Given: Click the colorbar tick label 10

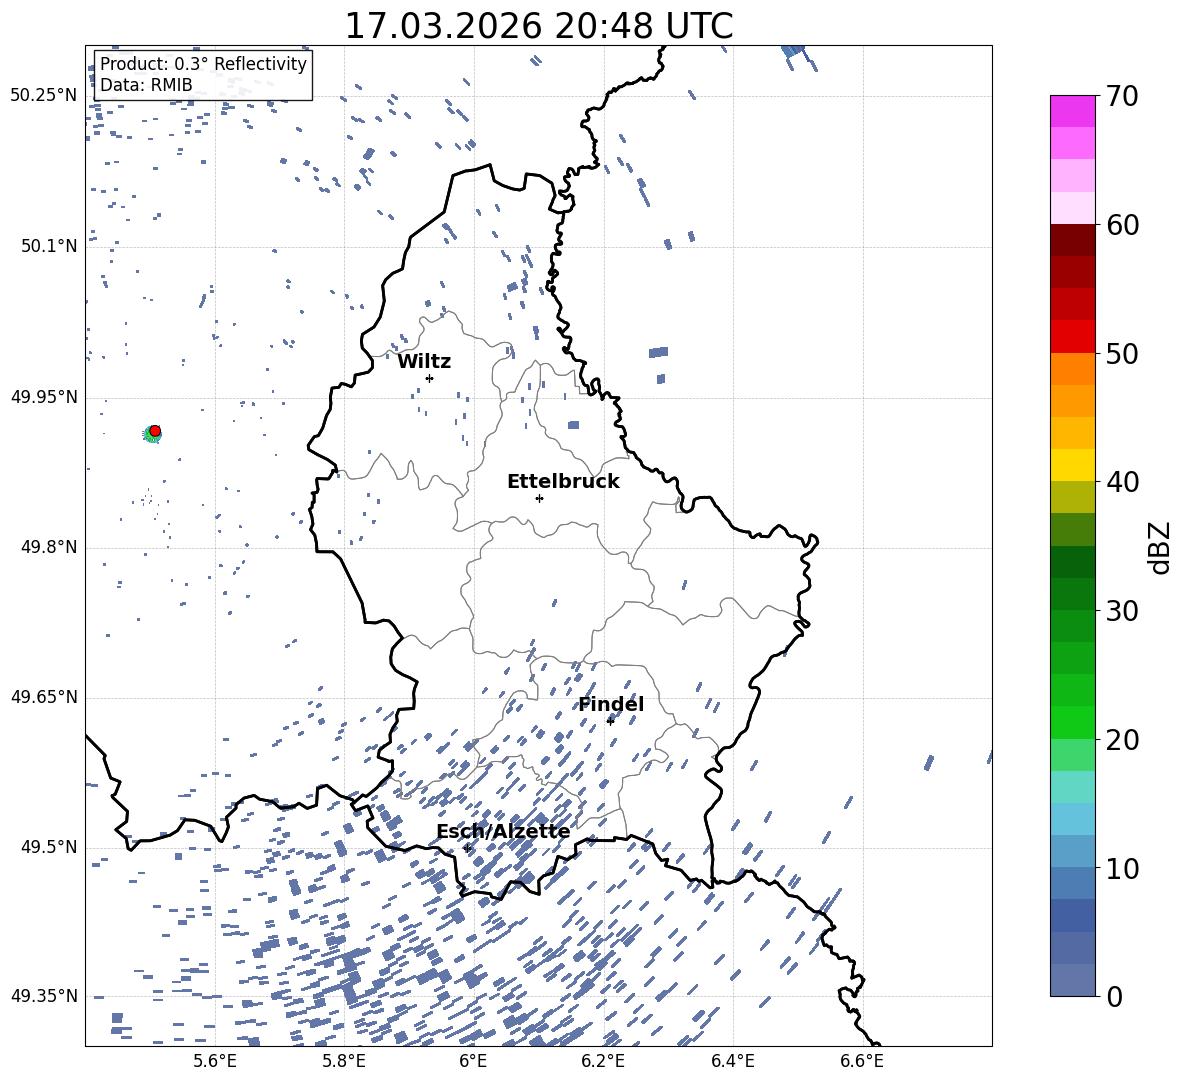Looking at the screenshot, I should (x=1122, y=868).
